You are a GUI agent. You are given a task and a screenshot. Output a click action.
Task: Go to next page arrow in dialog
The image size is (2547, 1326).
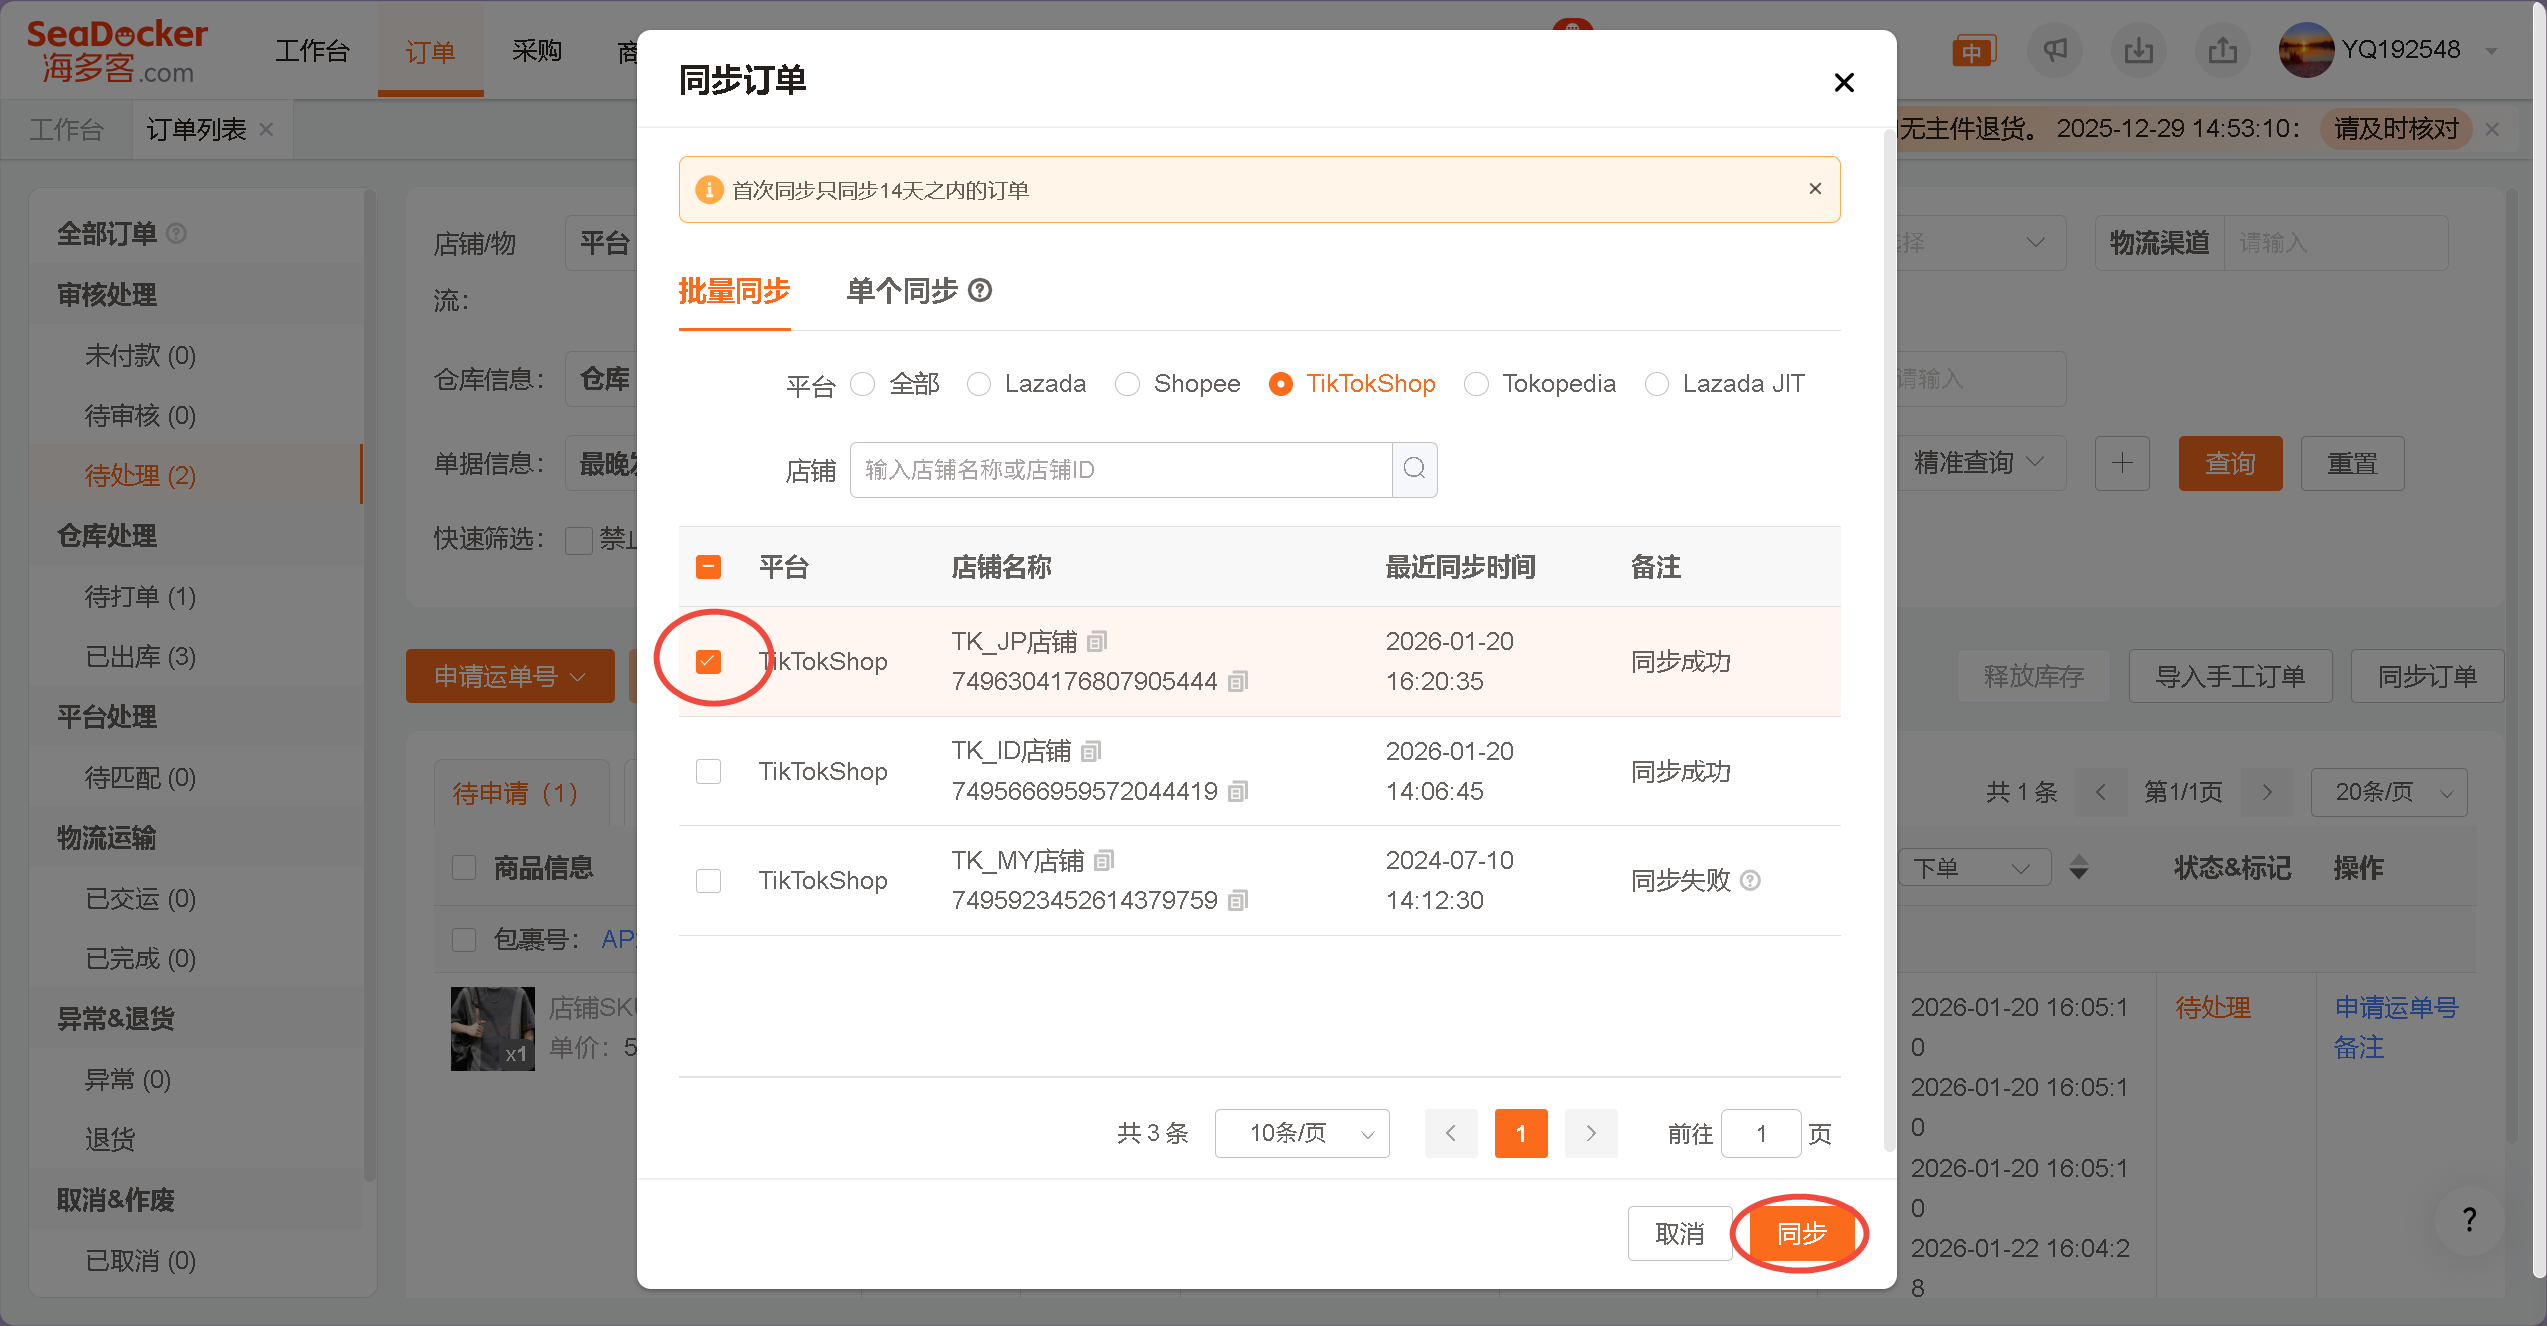[1590, 1133]
